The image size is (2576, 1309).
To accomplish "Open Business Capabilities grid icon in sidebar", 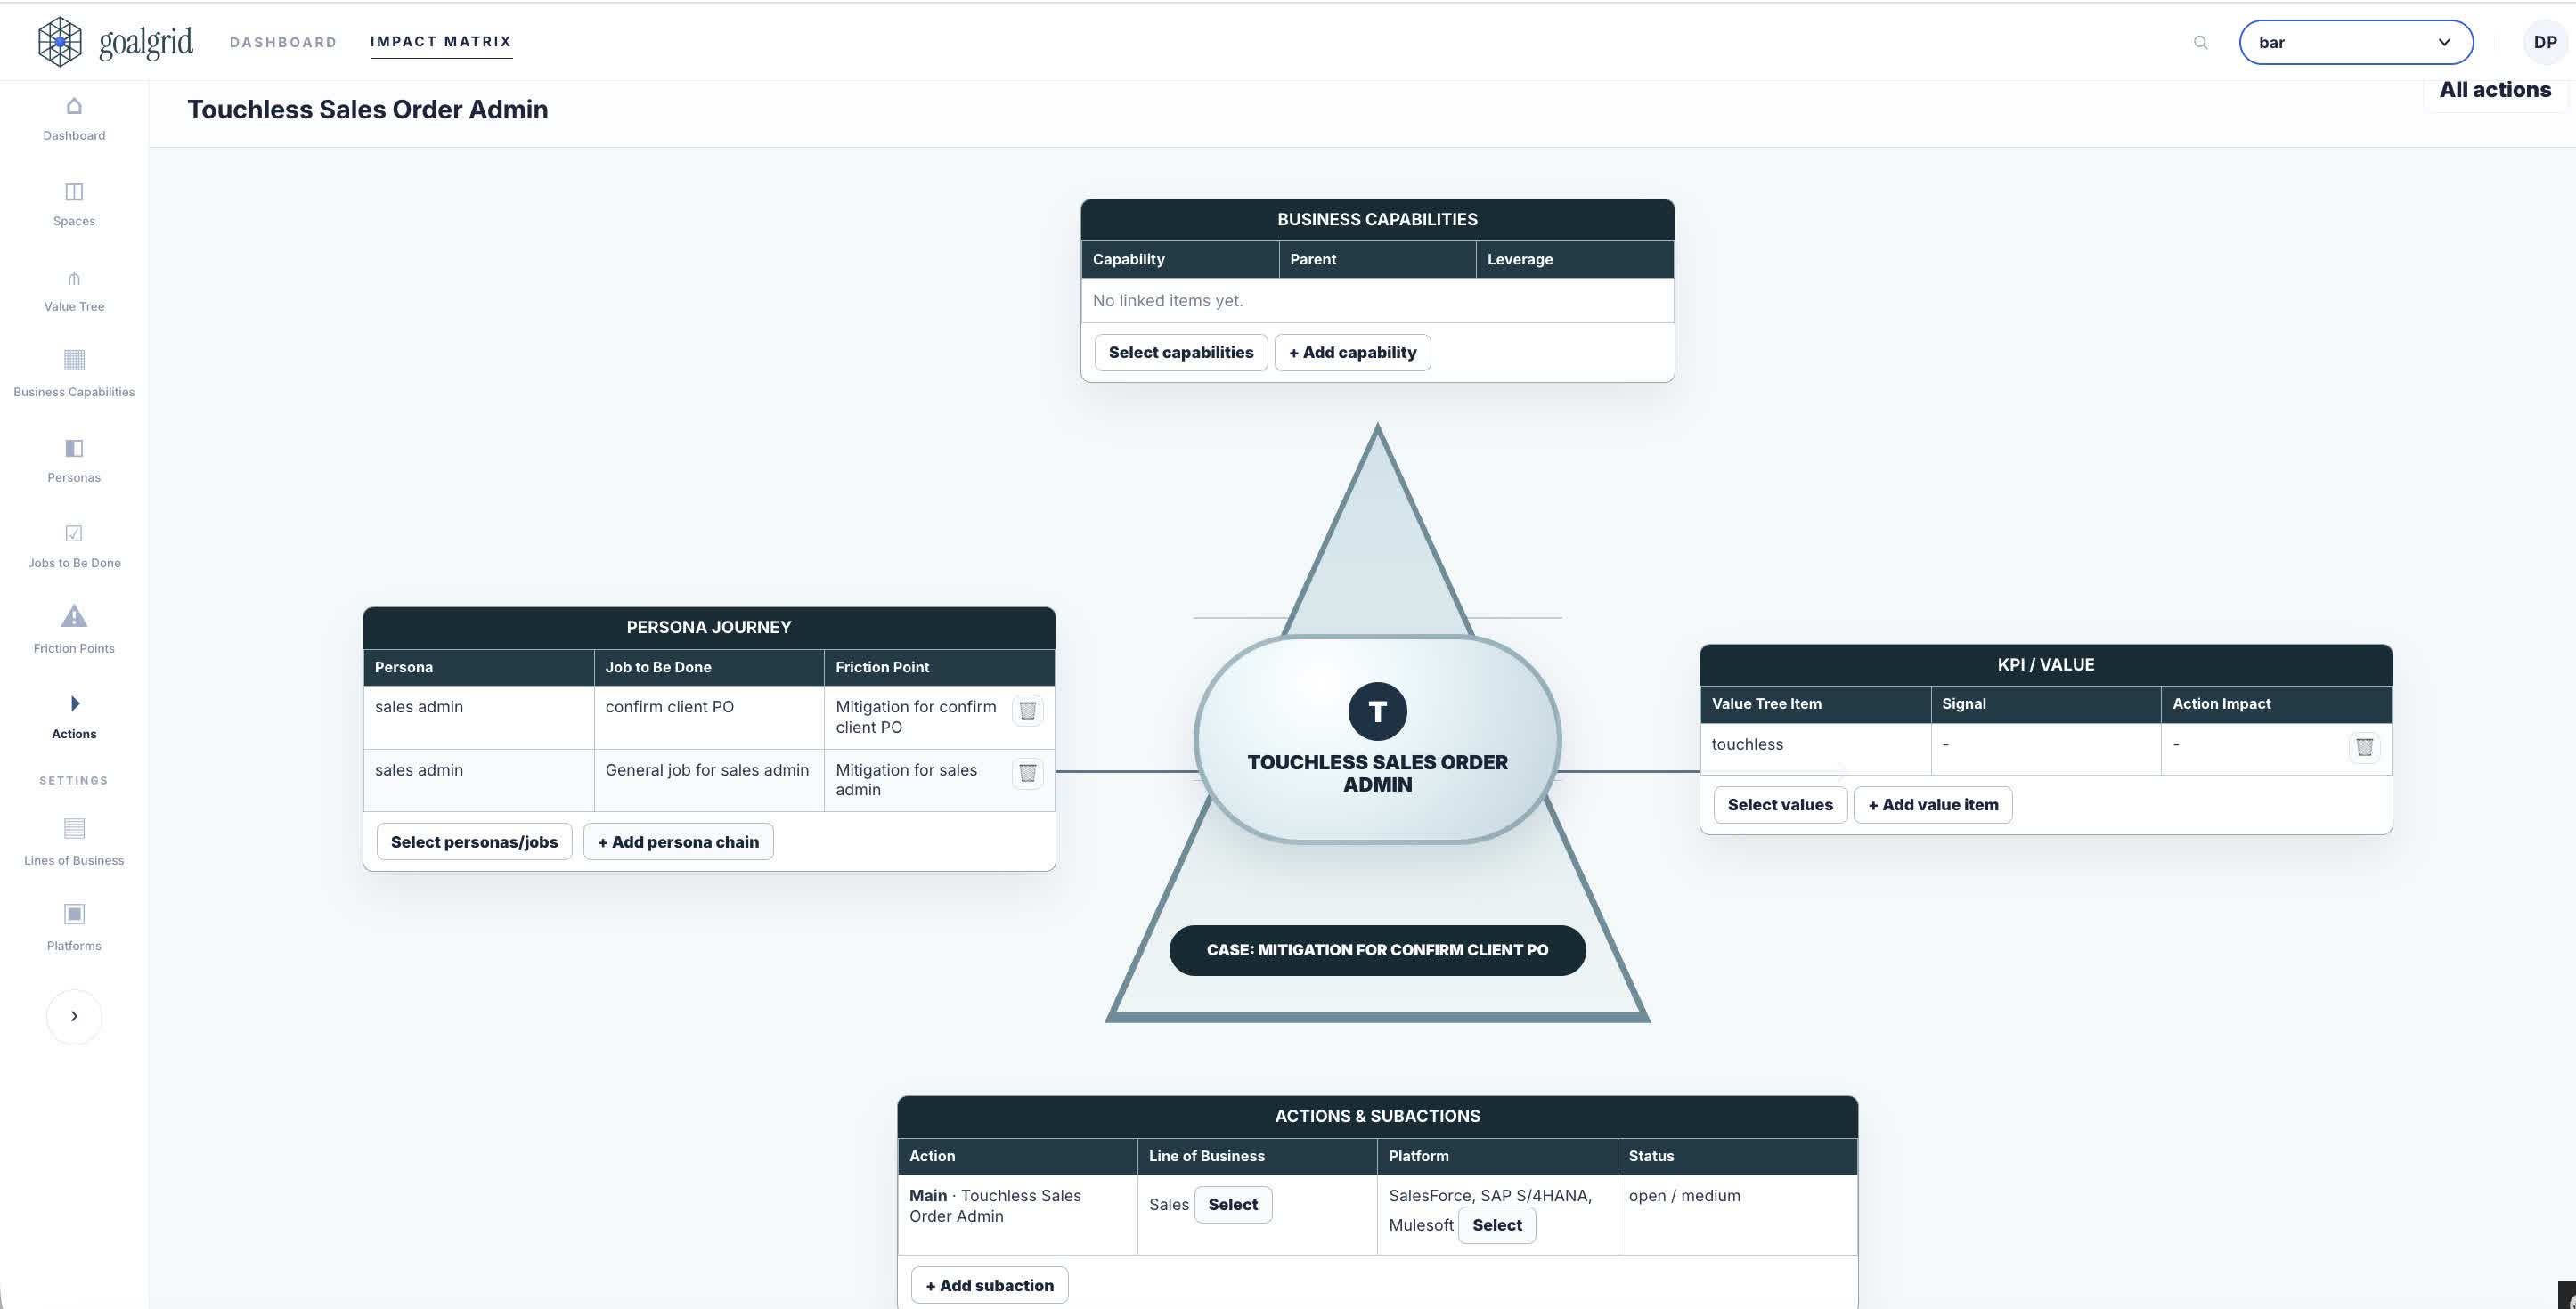I will click(x=74, y=360).
